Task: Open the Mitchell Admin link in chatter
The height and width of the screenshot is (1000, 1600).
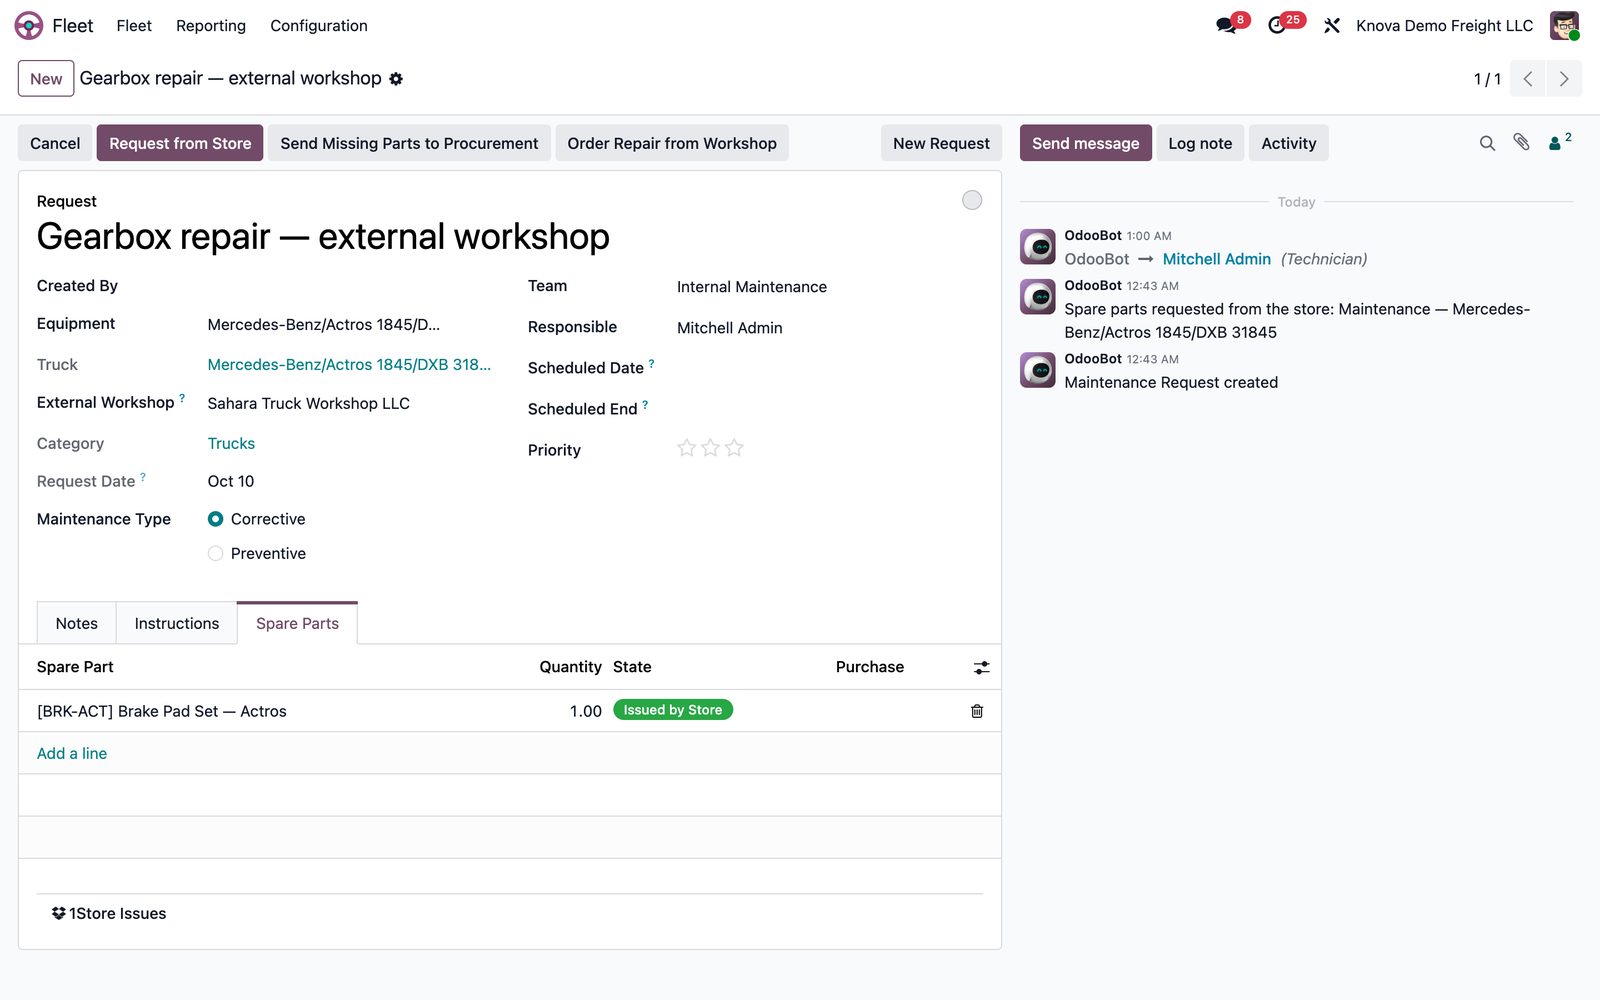Action: click(1216, 259)
